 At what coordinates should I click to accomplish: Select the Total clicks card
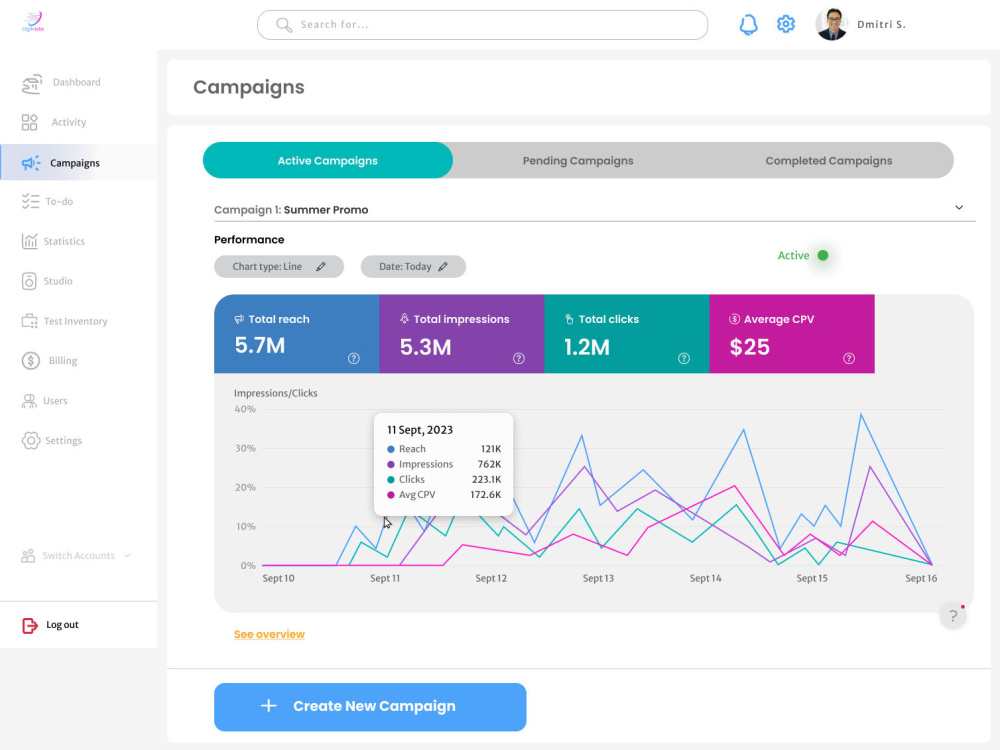point(627,334)
